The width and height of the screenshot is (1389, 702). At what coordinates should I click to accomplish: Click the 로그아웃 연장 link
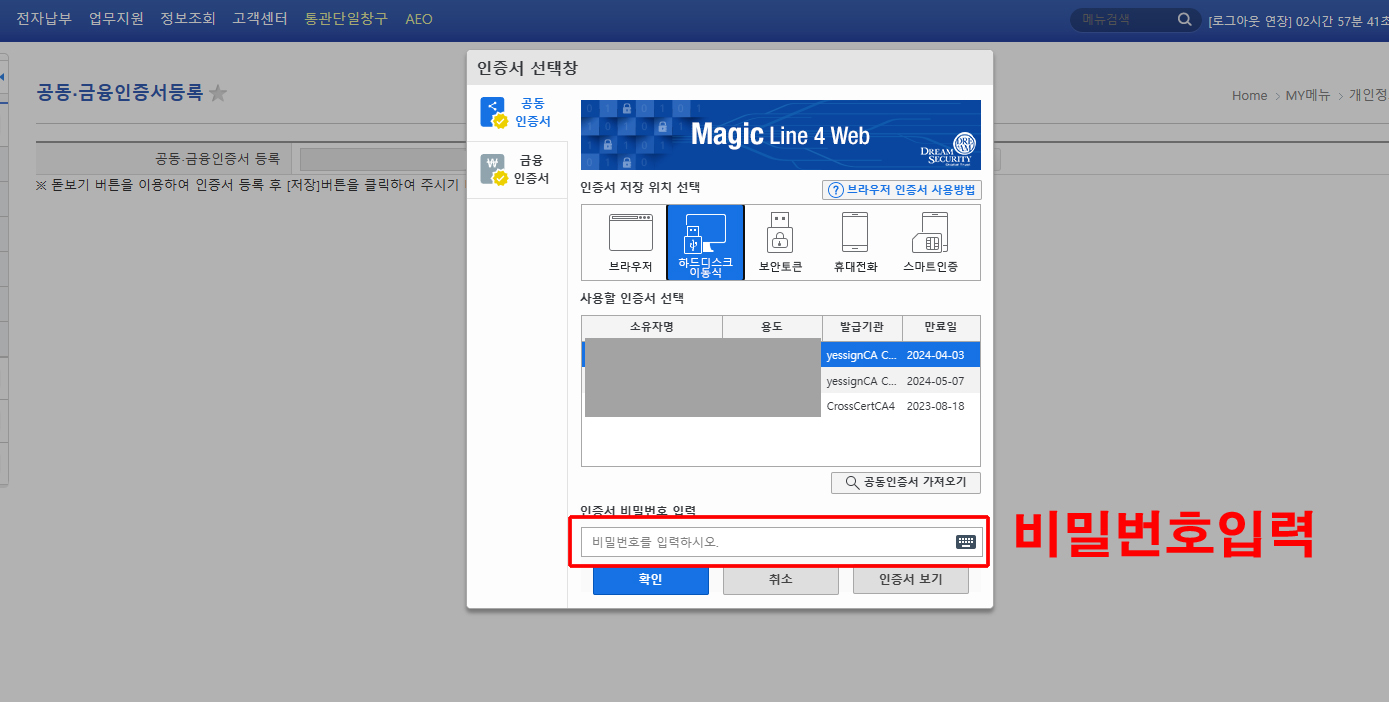pos(1250,20)
